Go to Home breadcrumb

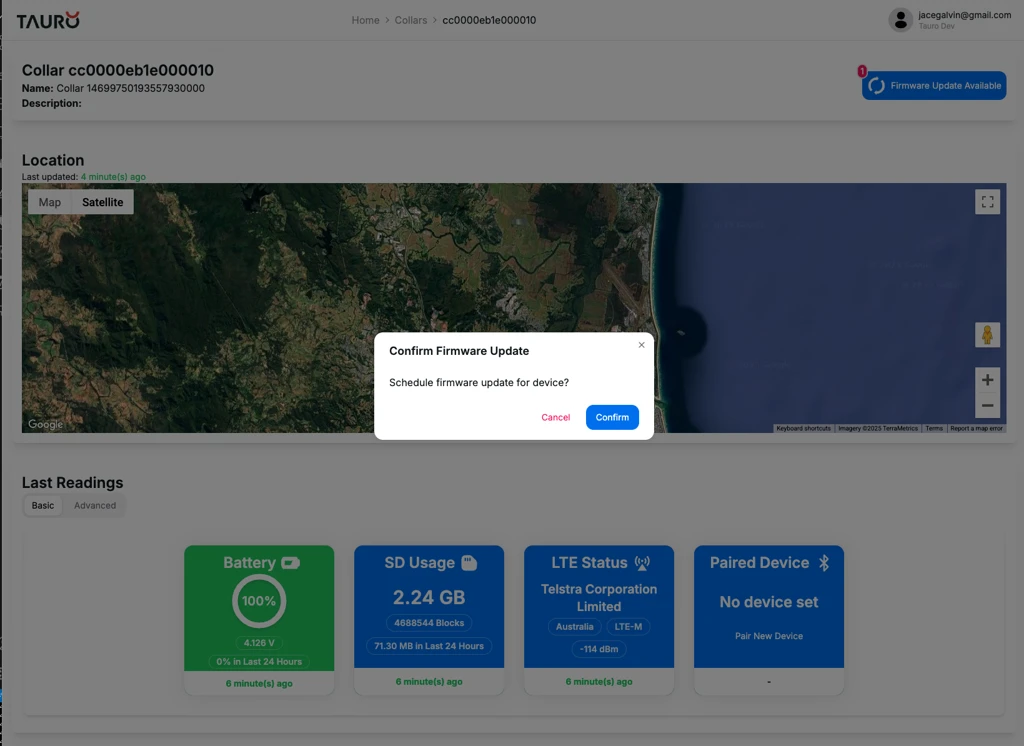point(365,20)
